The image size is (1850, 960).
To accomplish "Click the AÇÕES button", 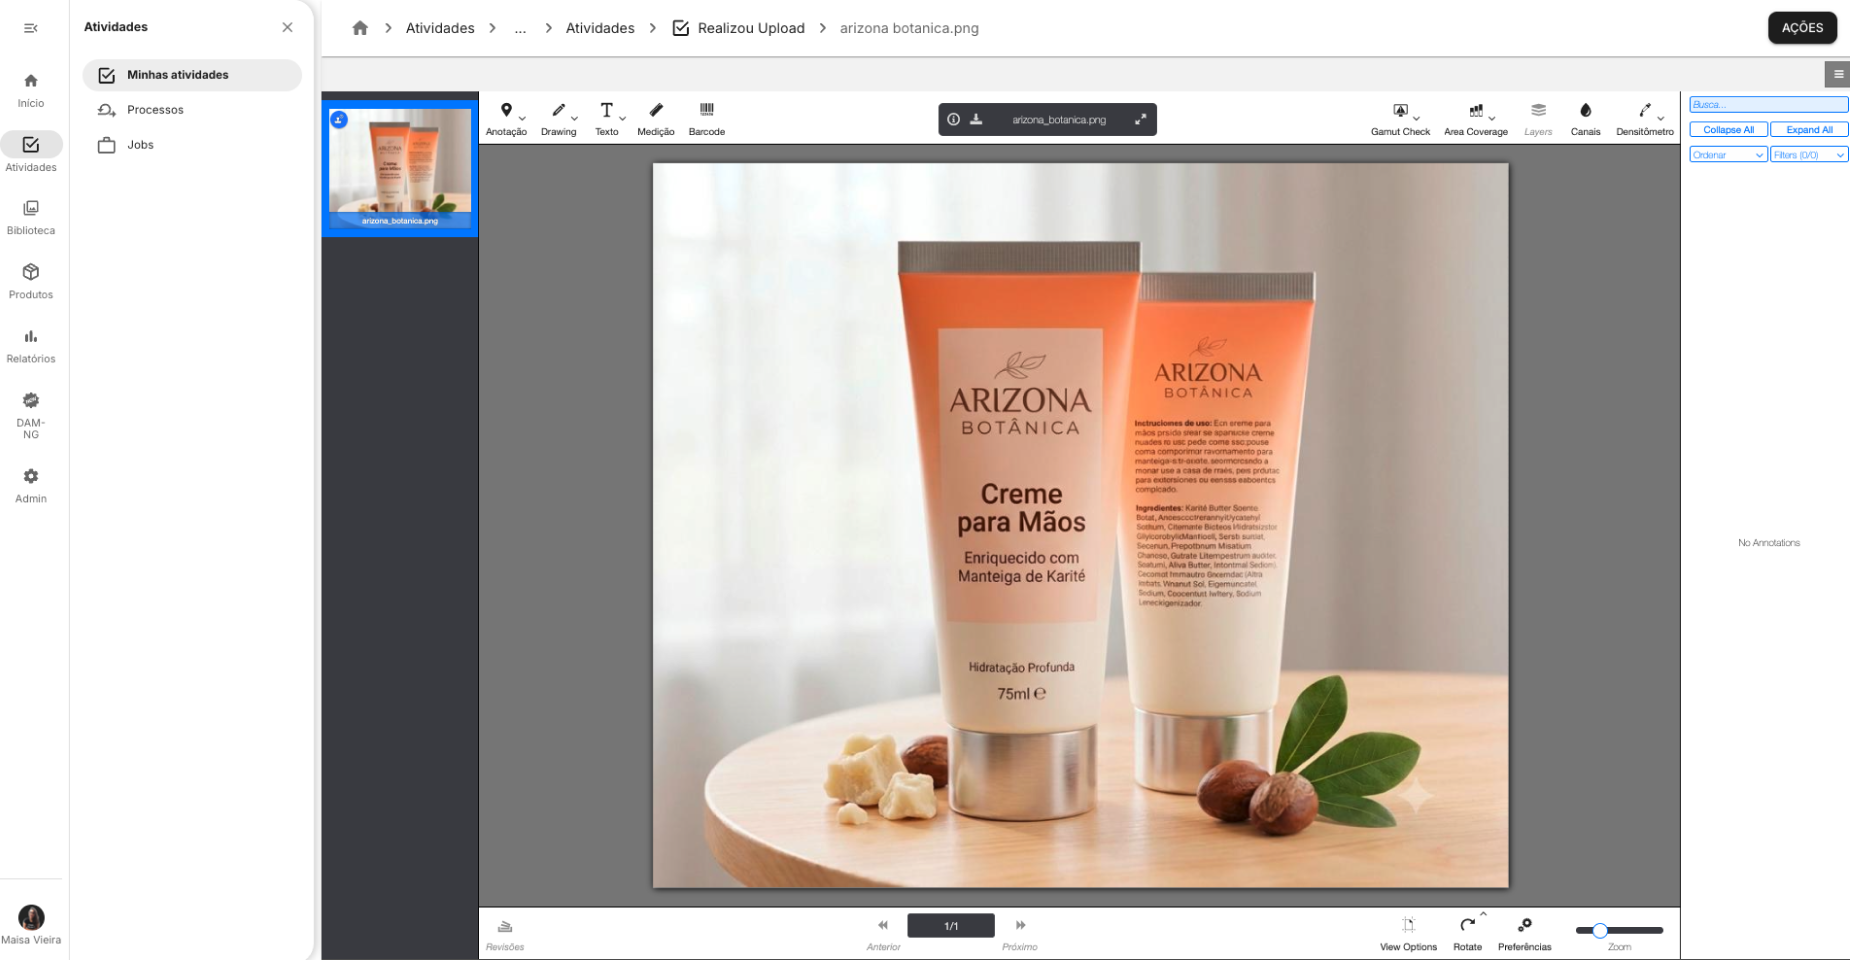I will (x=1802, y=28).
